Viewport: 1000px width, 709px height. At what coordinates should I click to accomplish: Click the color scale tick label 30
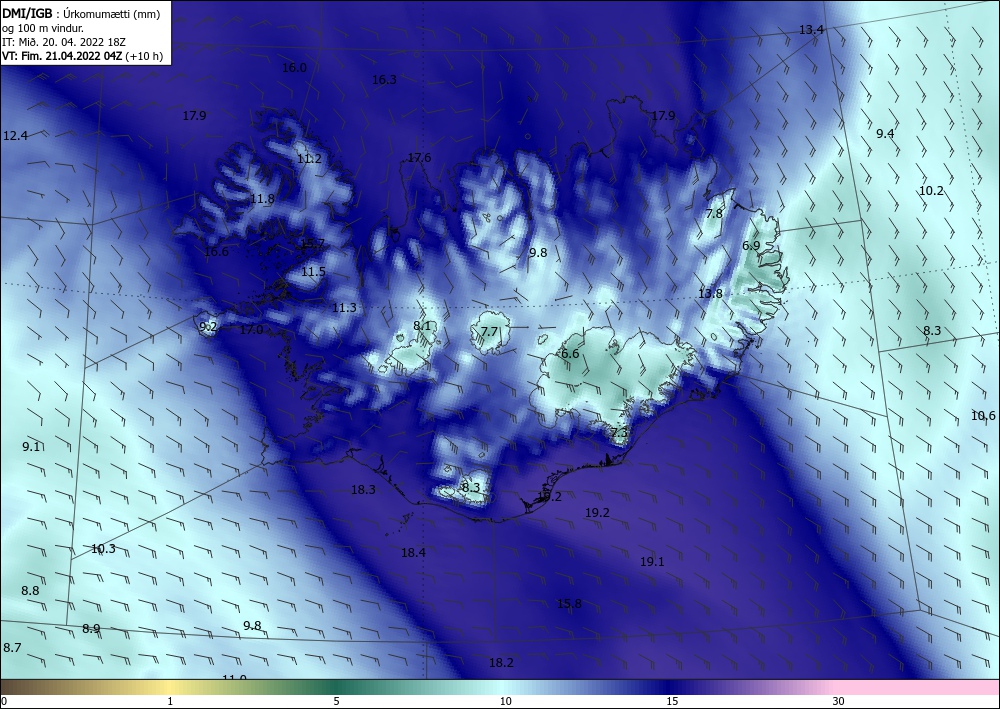pyautogui.click(x=838, y=702)
